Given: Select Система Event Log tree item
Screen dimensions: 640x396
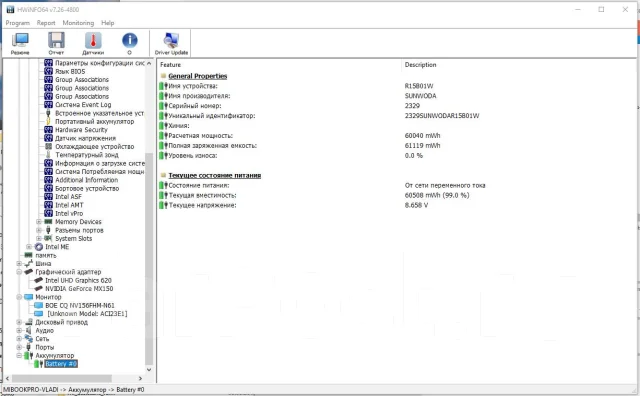Looking at the screenshot, I should tap(83, 105).
